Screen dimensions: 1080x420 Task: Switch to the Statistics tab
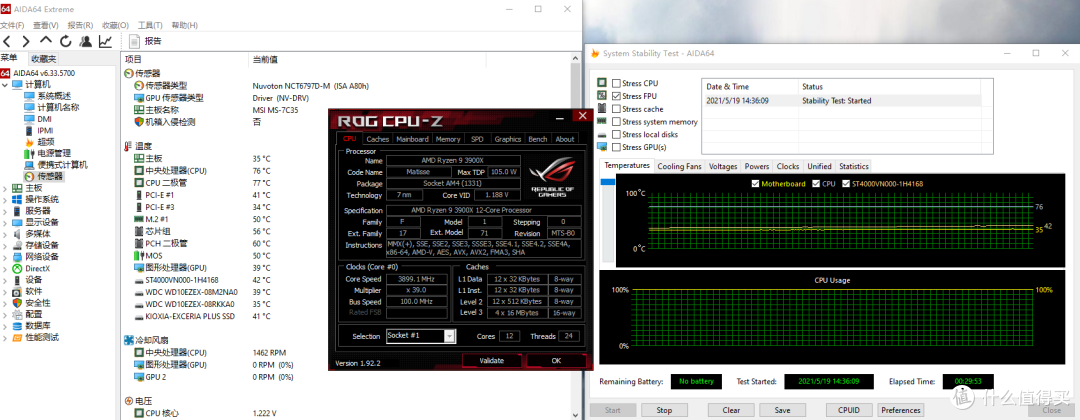click(x=853, y=166)
